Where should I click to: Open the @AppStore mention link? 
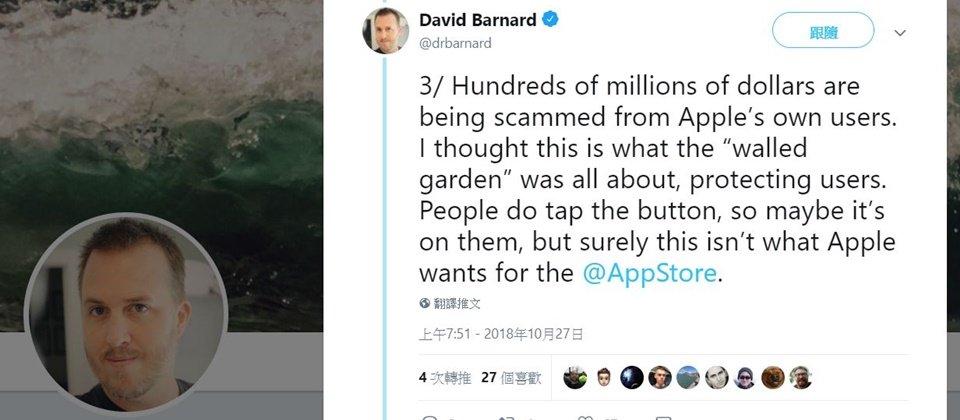pyautogui.click(x=649, y=273)
